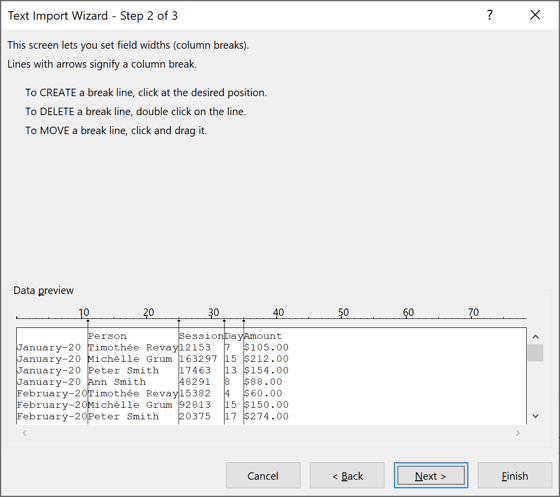Select the column break arrow before Amount column

(244, 322)
